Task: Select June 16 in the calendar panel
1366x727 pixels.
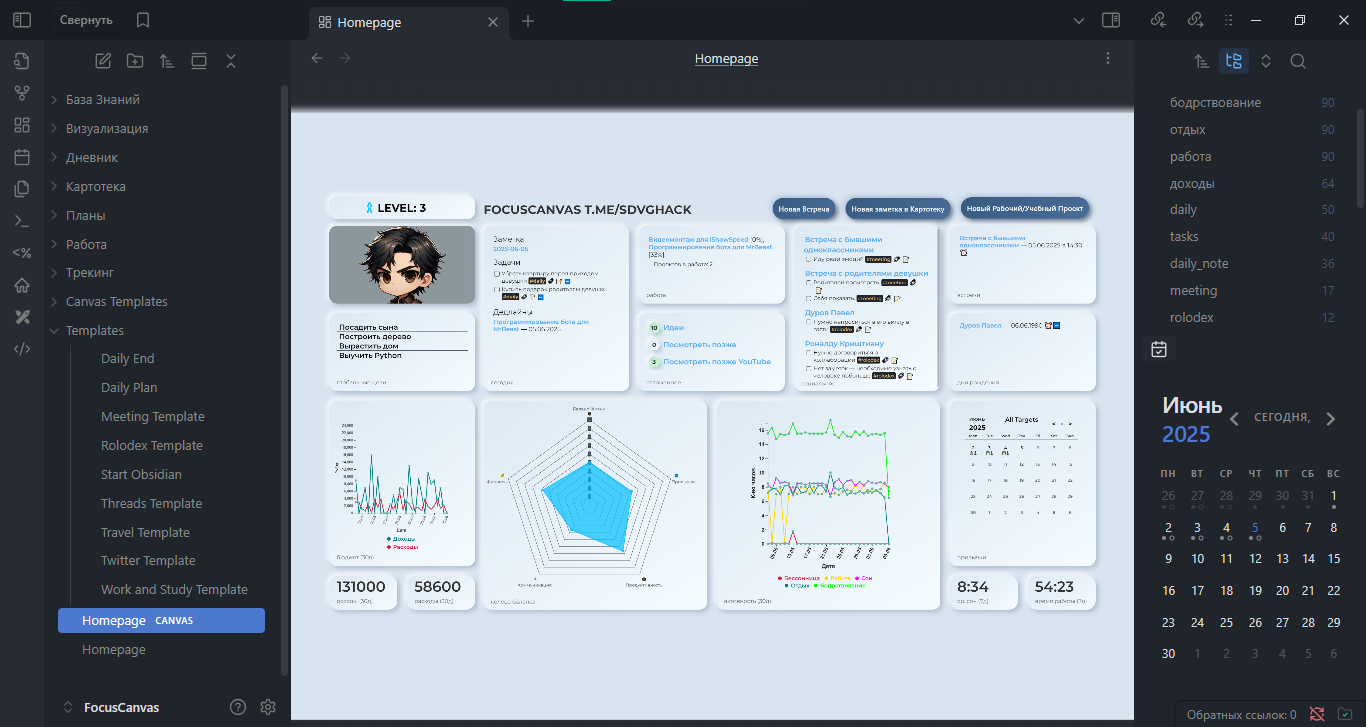Action: pos(1168,590)
